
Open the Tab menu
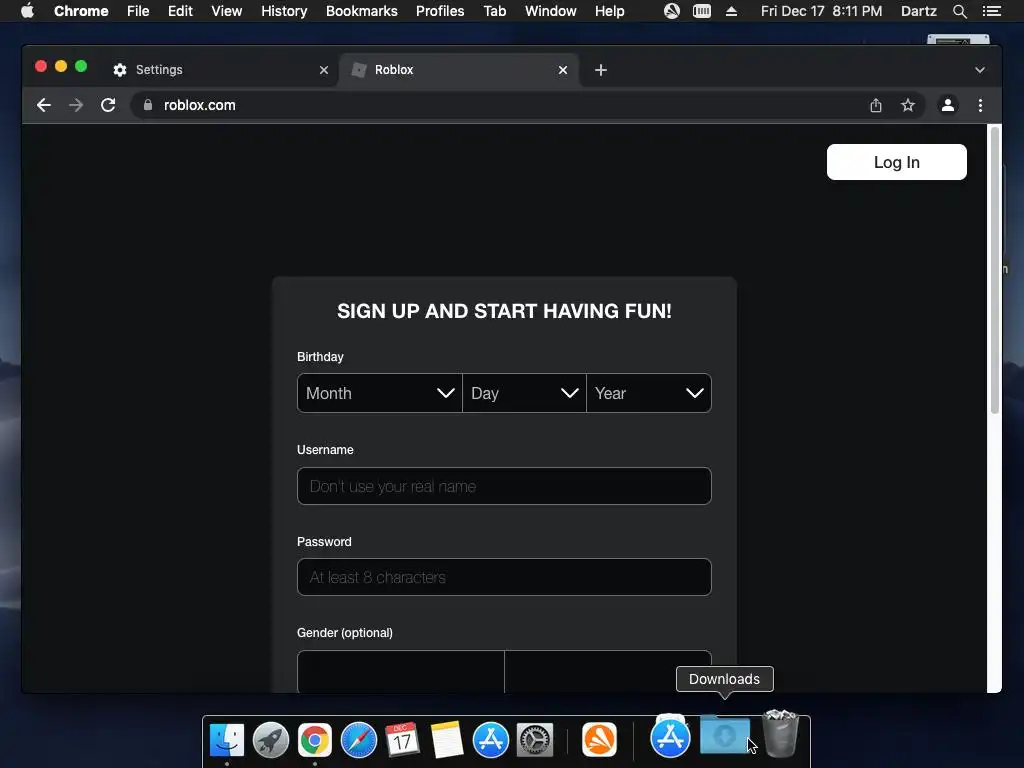pos(495,11)
